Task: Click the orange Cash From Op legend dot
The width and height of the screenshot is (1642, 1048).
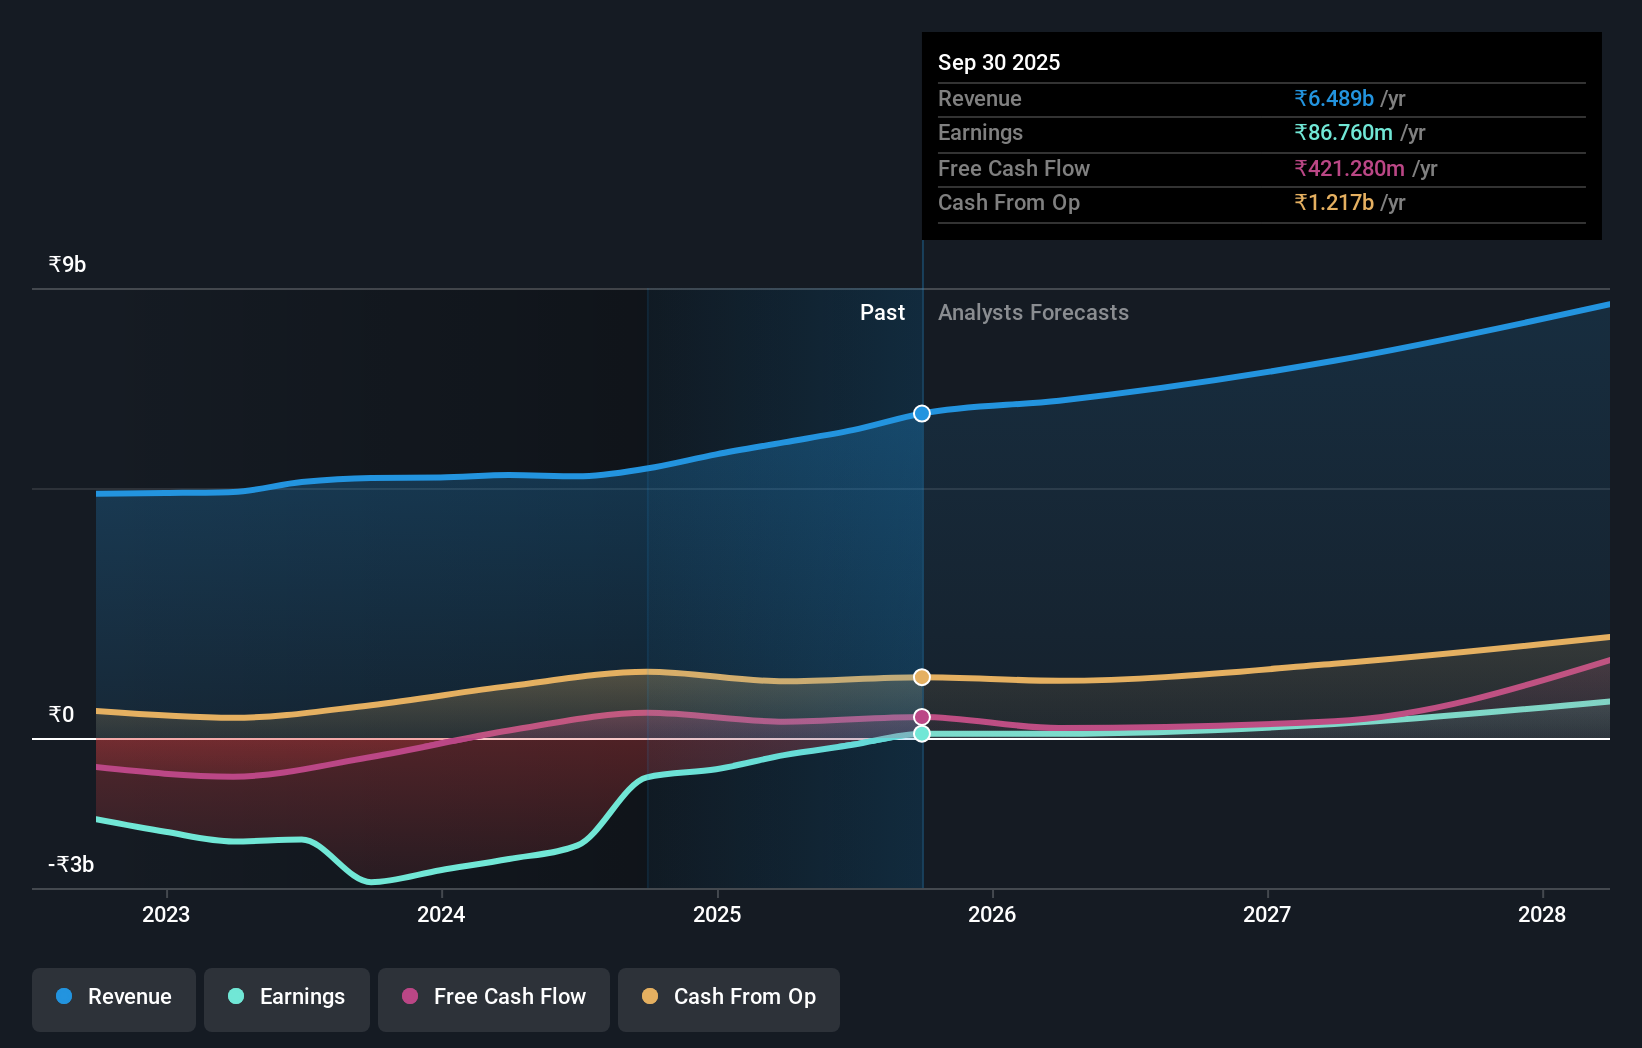Action: [x=651, y=997]
